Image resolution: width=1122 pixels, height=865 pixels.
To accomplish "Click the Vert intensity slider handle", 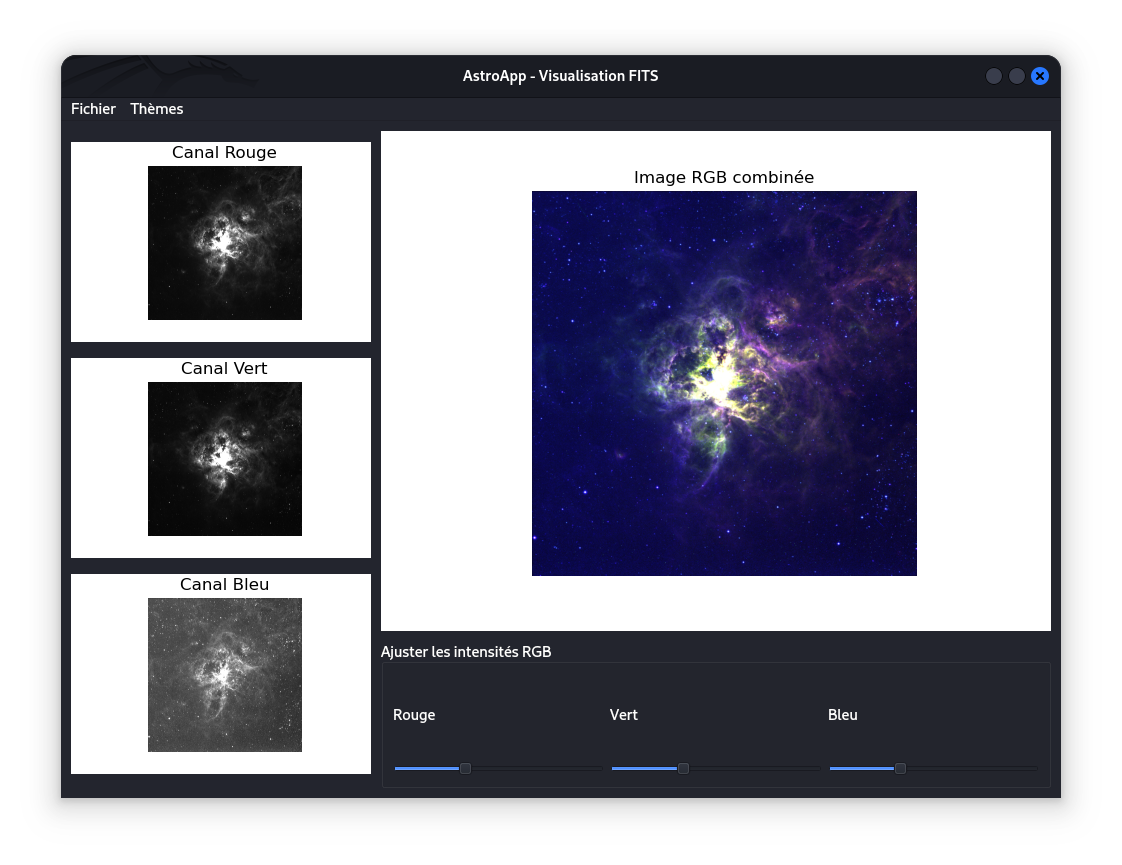I will coord(683,768).
